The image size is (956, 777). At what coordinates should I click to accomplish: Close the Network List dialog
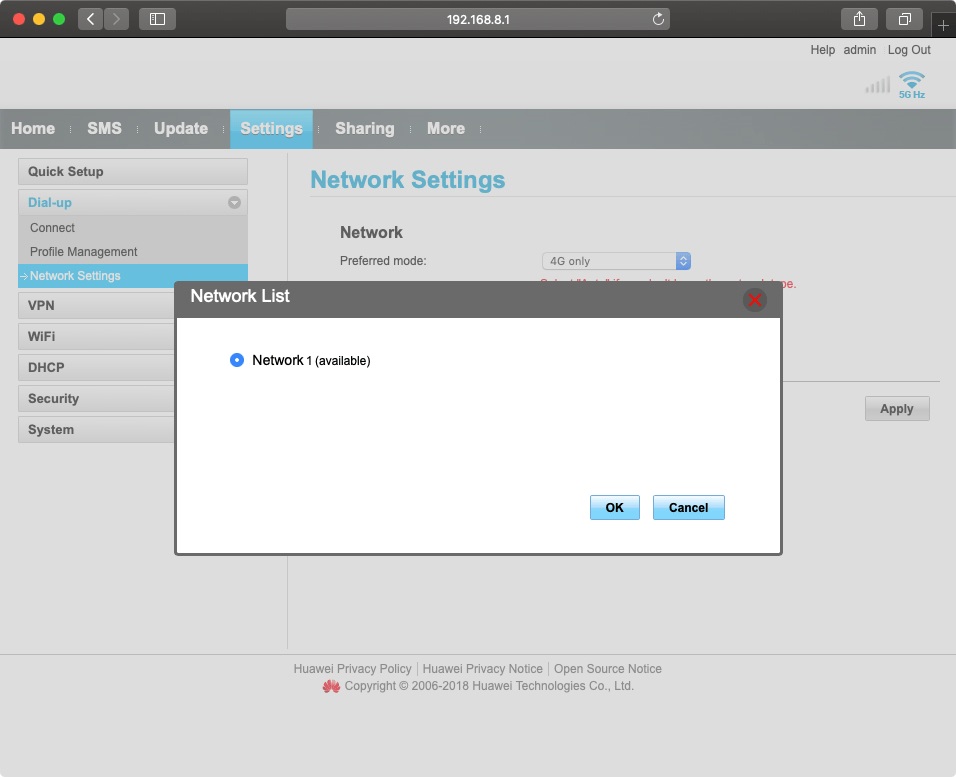(755, 299)
